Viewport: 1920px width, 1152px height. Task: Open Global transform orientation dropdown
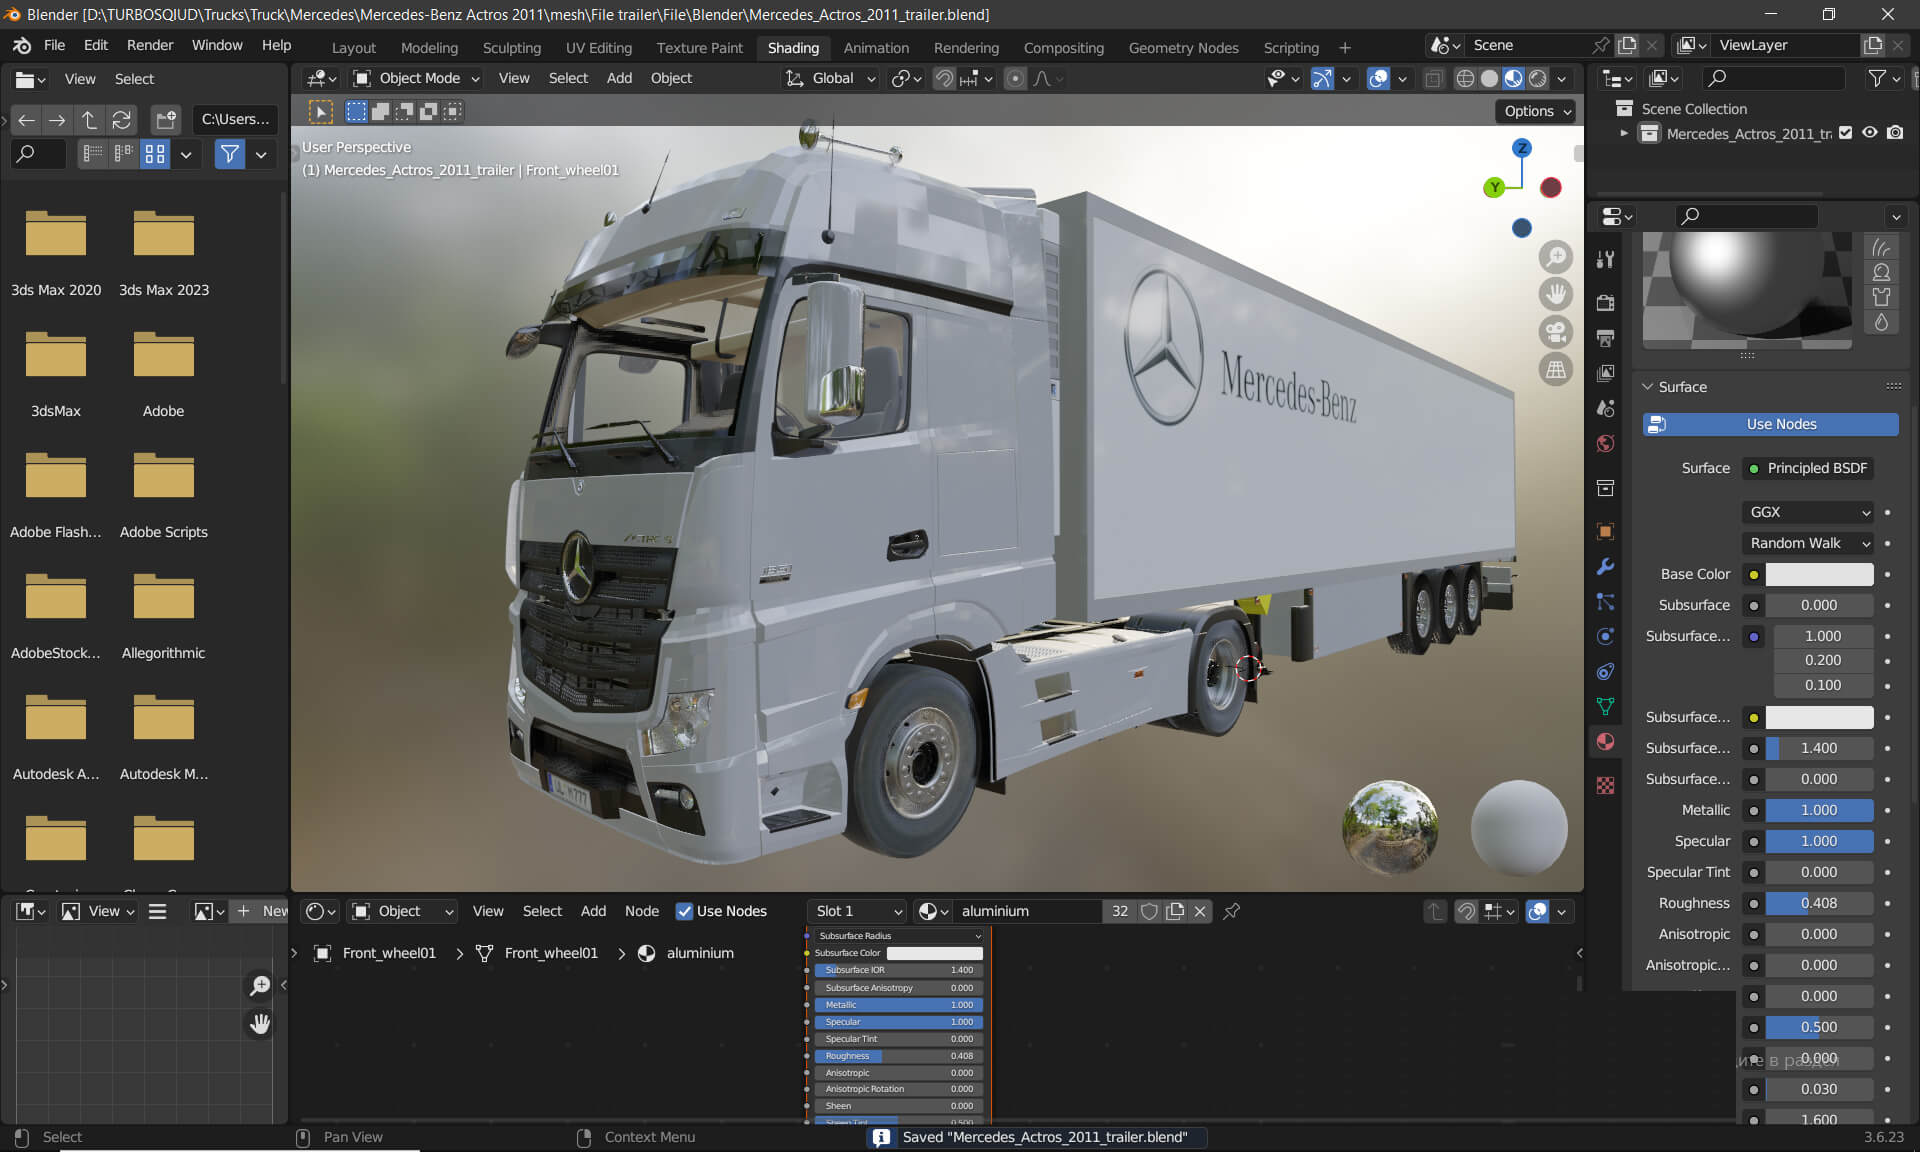pyautogui.click(x=830, y=78)
